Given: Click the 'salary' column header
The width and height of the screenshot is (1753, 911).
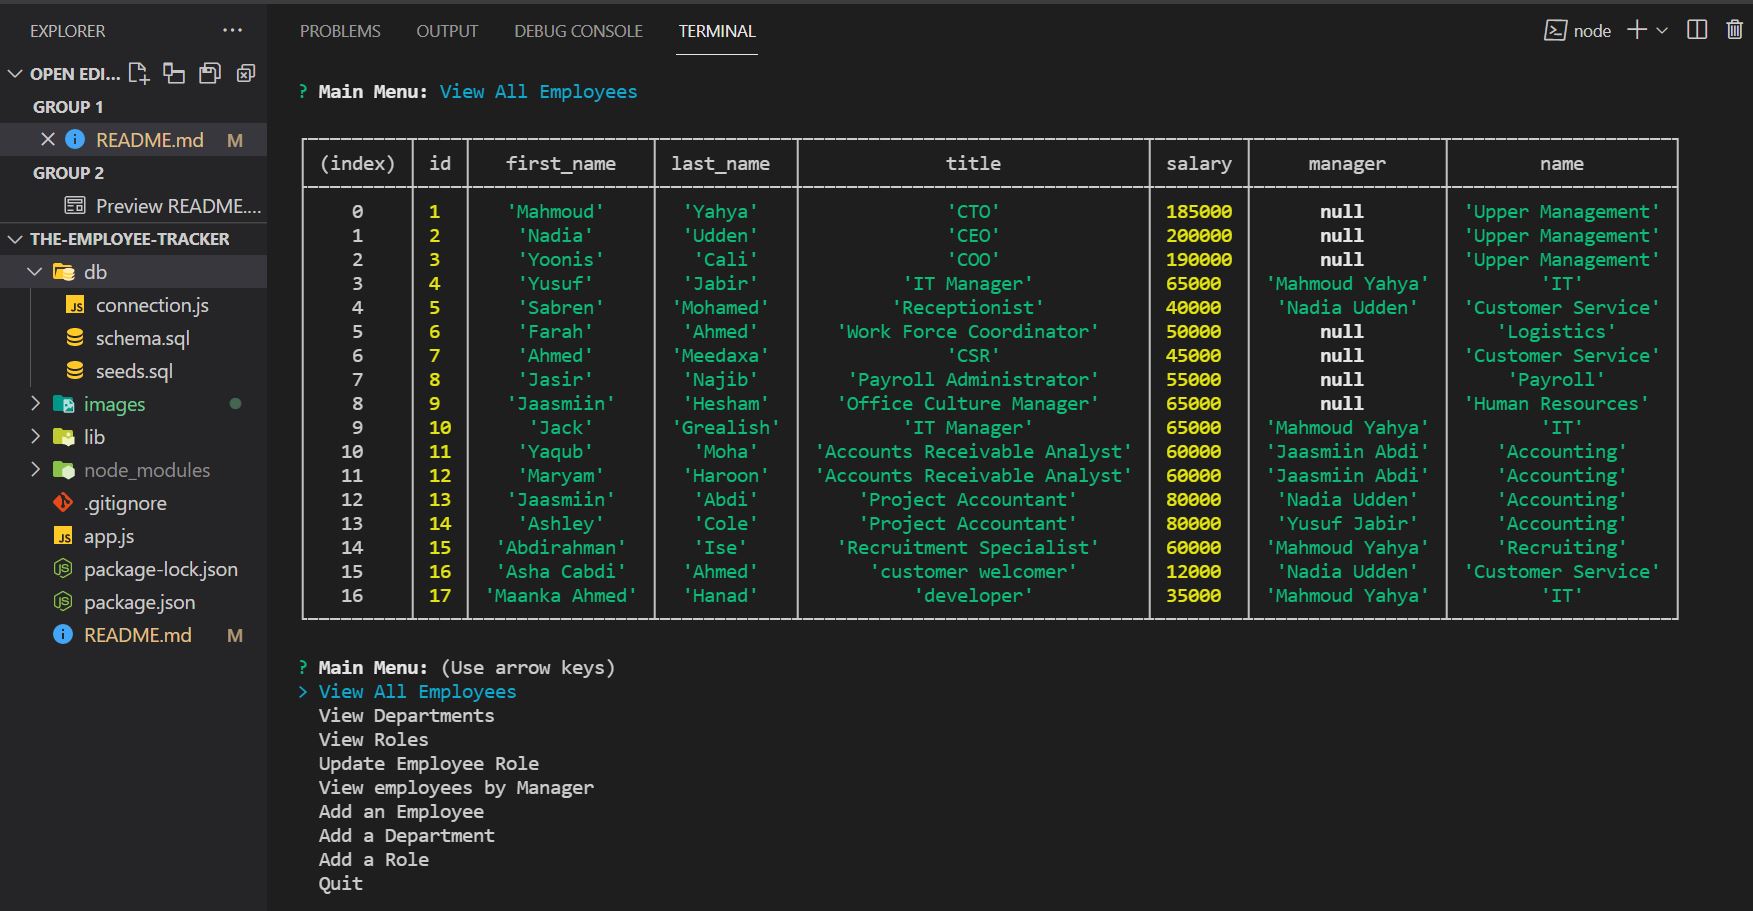Looking at the screenshot, I should [x=1198, y=163].
